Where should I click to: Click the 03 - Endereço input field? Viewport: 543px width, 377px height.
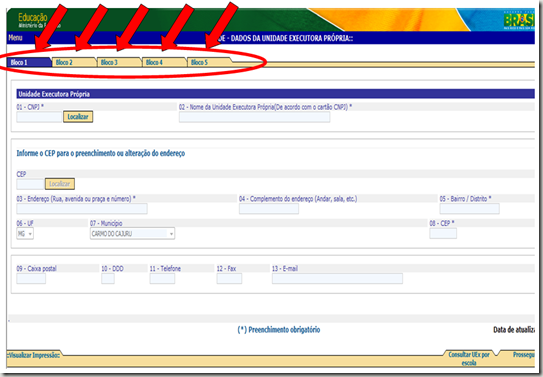82,209
